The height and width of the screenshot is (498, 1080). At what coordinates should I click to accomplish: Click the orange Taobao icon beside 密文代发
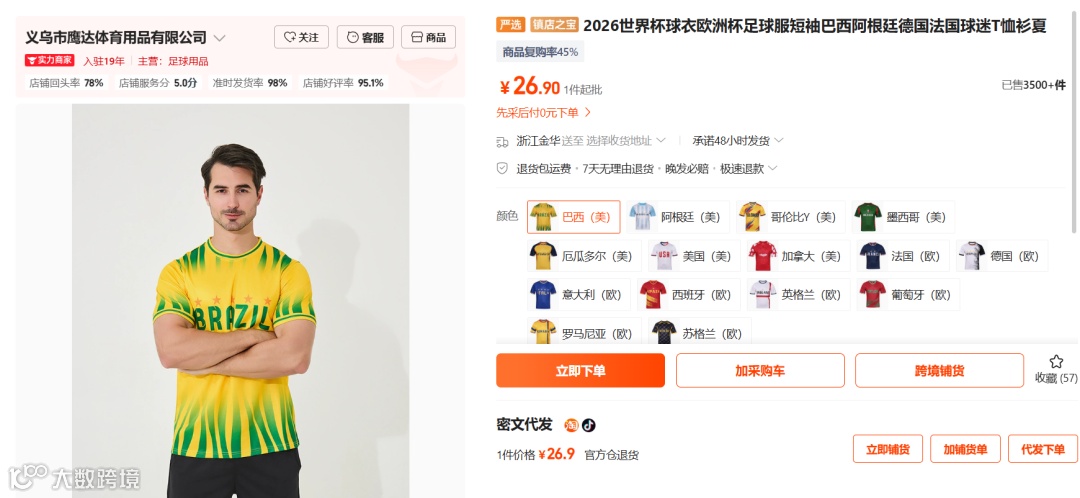pos(572,425)
